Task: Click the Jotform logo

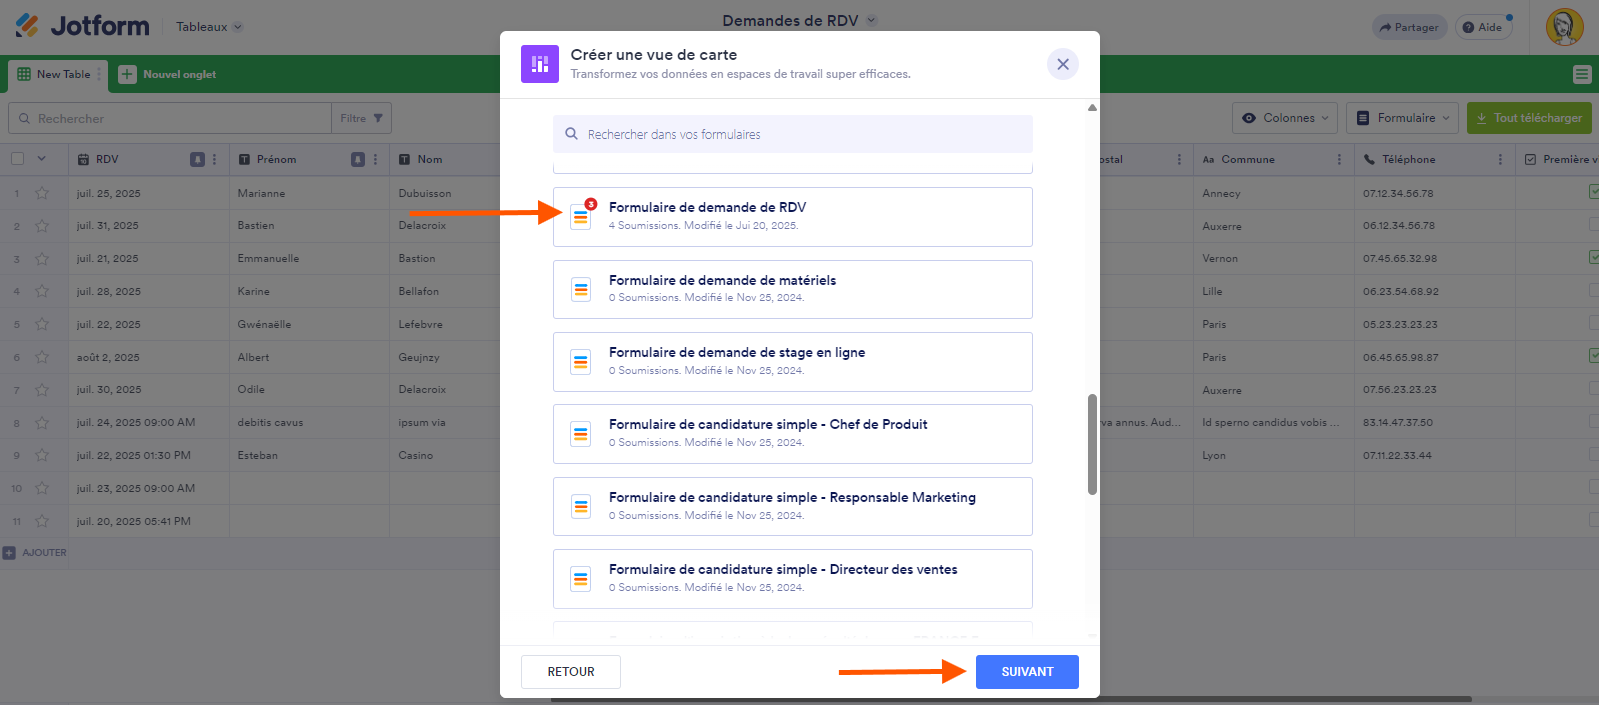Action: pyautogui.click(x=82, y=26)
